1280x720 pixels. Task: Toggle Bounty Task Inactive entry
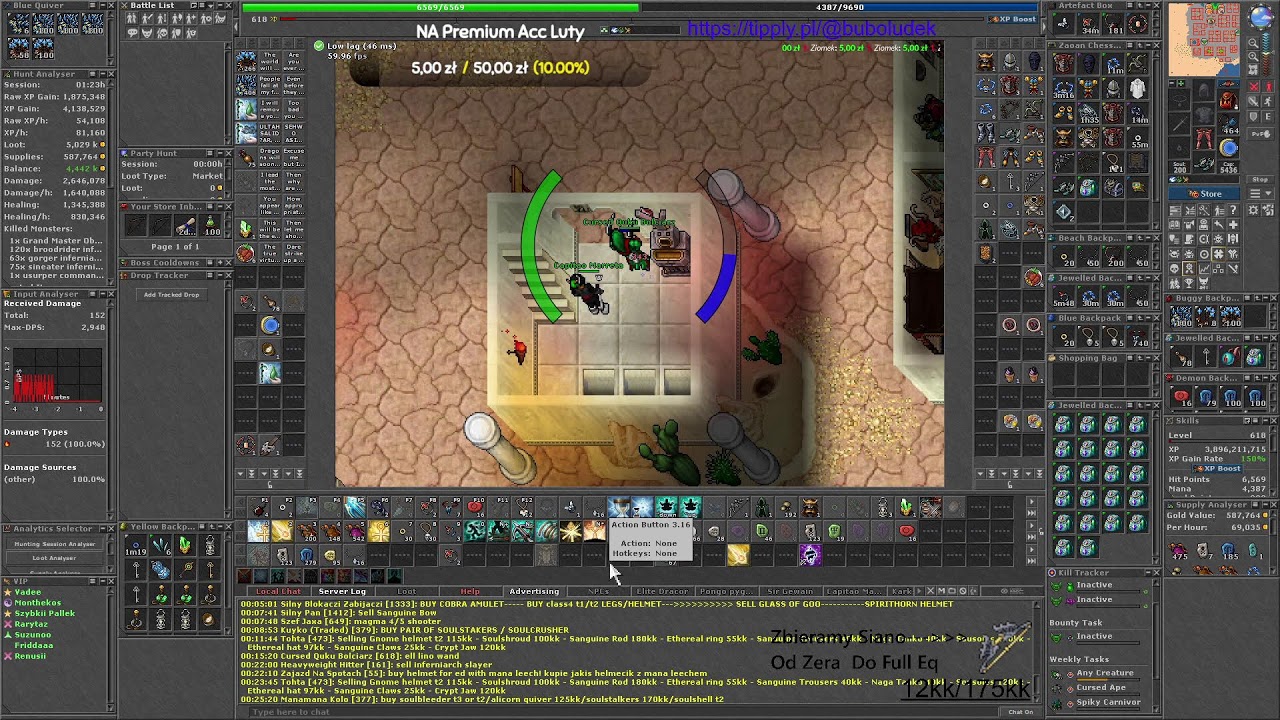click(x=1094, y=636)
